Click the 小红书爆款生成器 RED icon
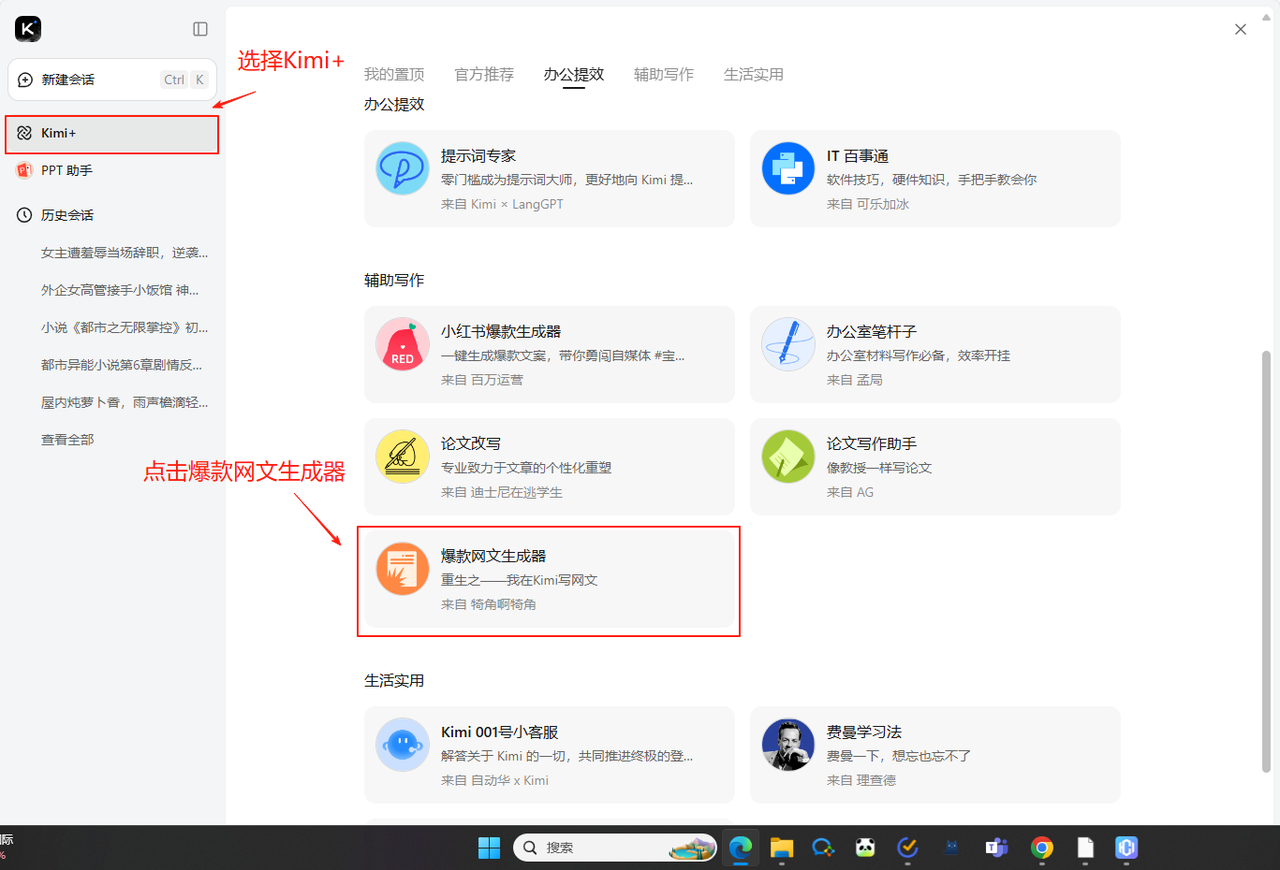Screen dimensions: 1280x870 402,343
